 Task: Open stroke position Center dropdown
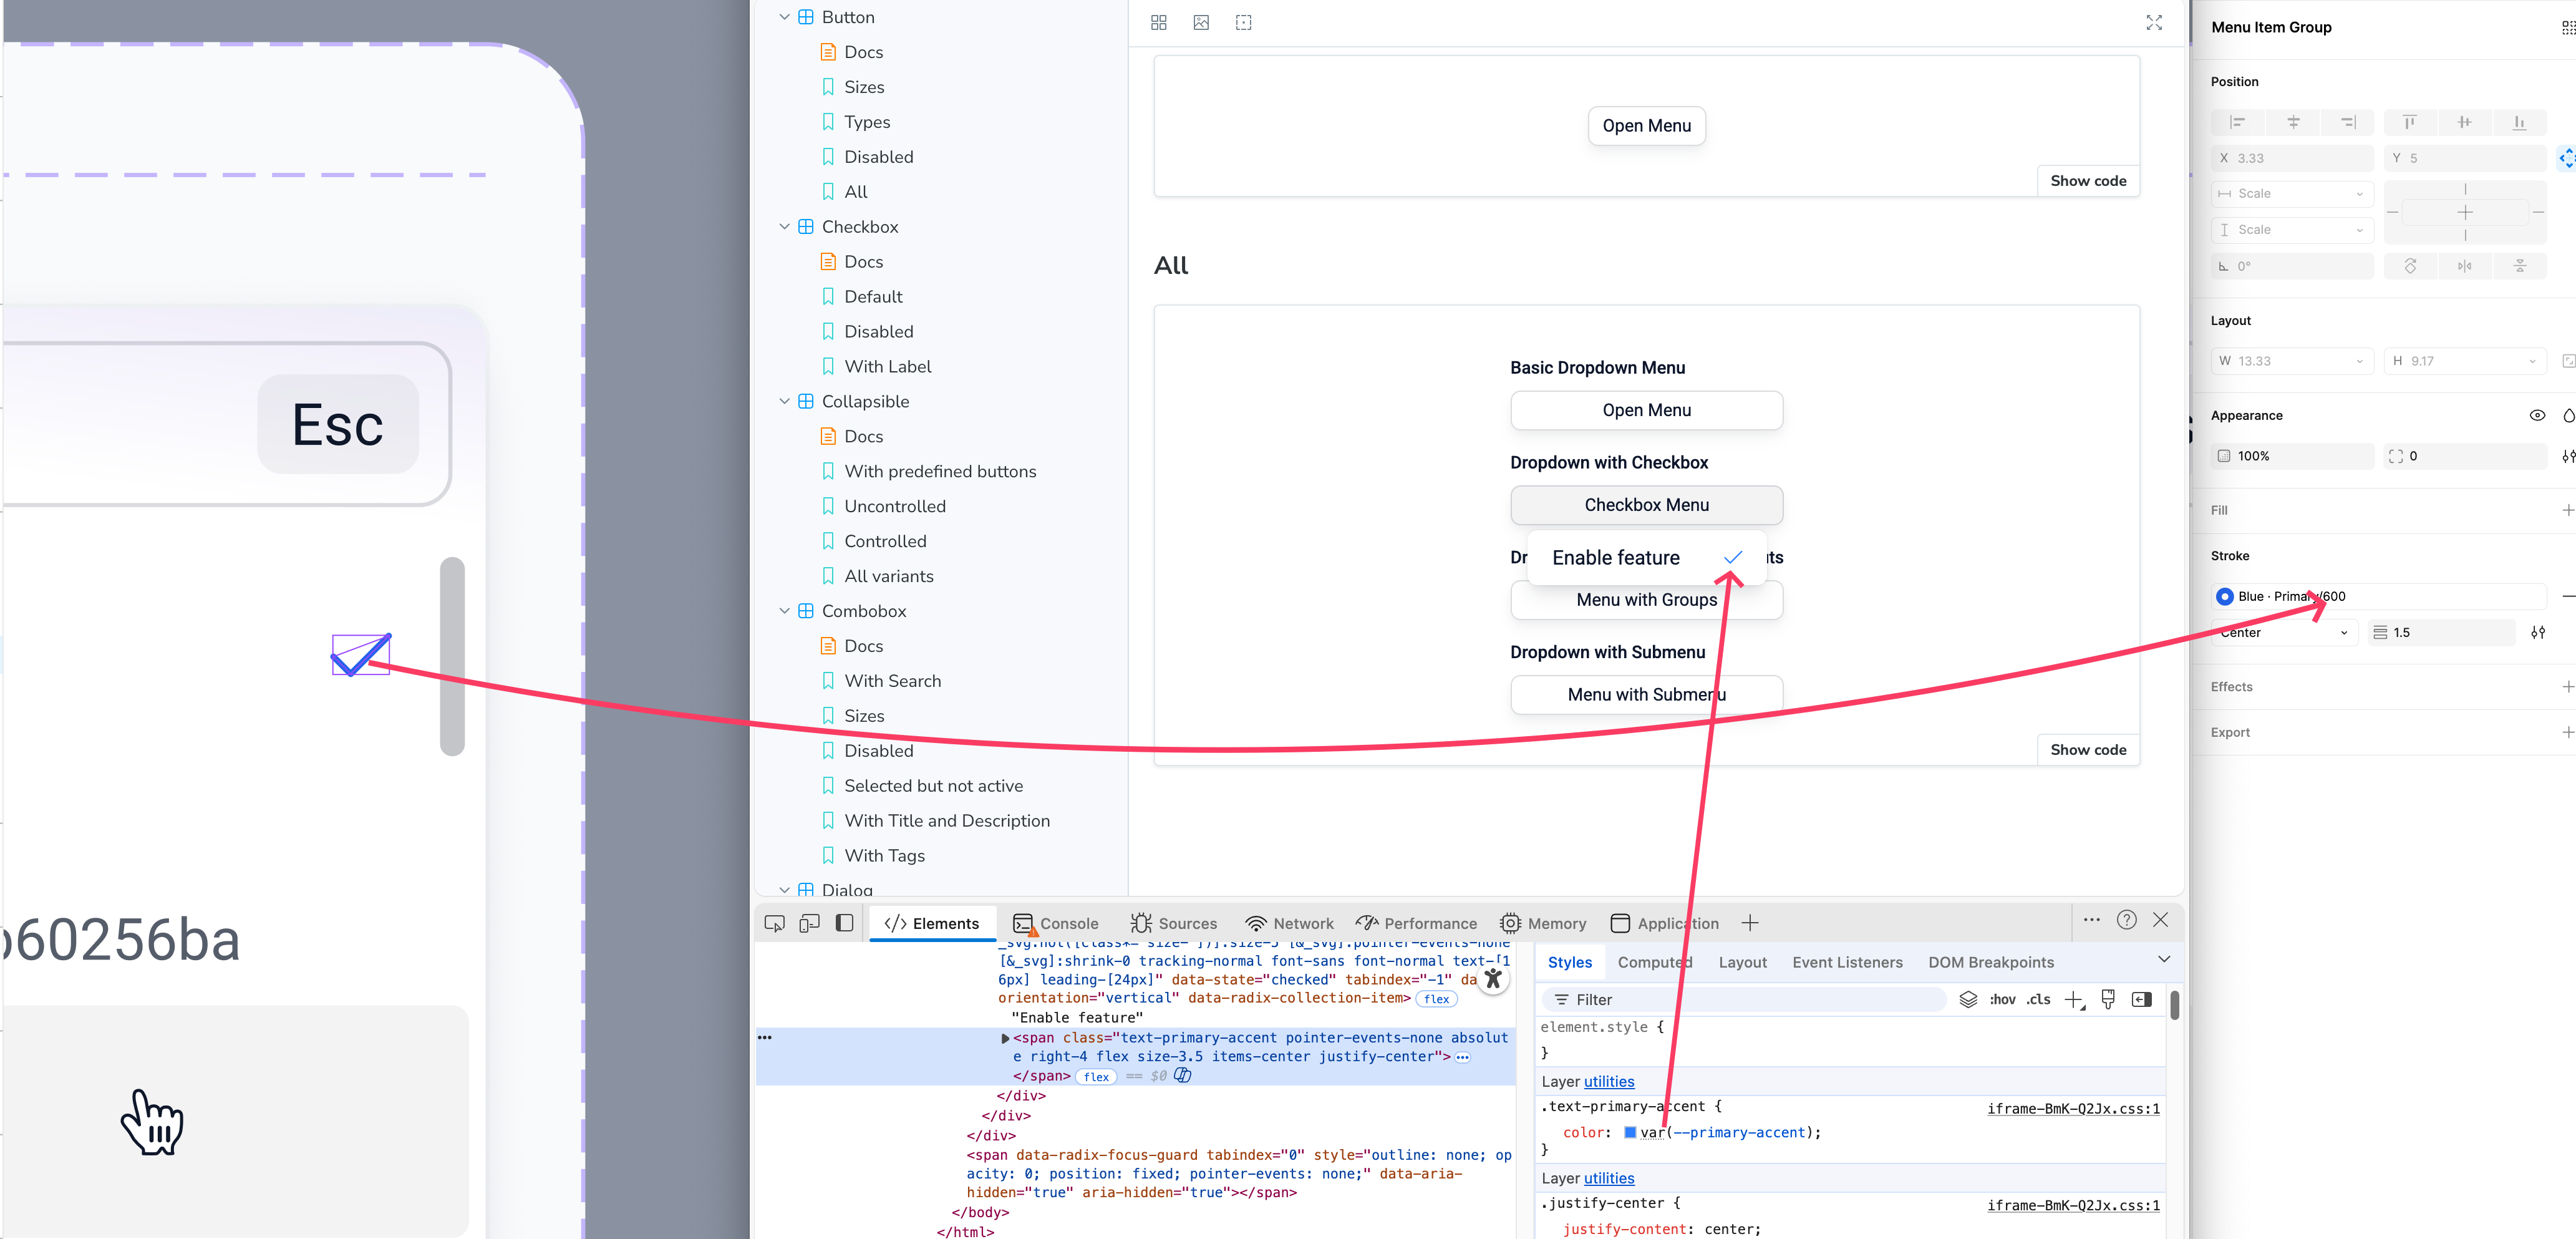point(2284,632)
